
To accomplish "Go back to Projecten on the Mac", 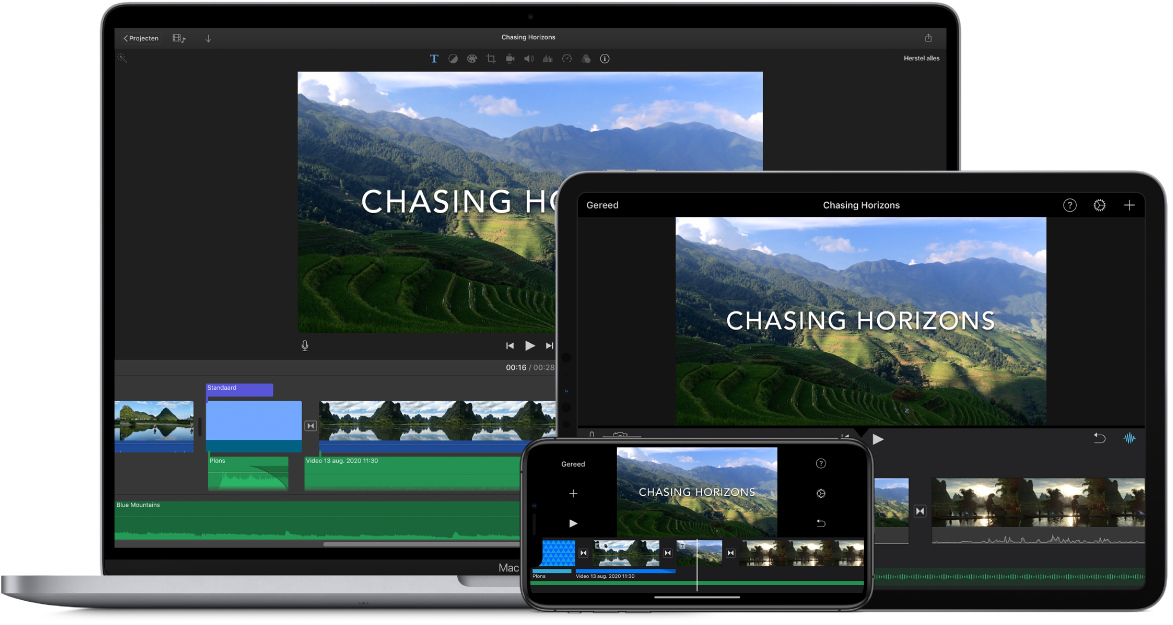I will [x=141, y=38].
